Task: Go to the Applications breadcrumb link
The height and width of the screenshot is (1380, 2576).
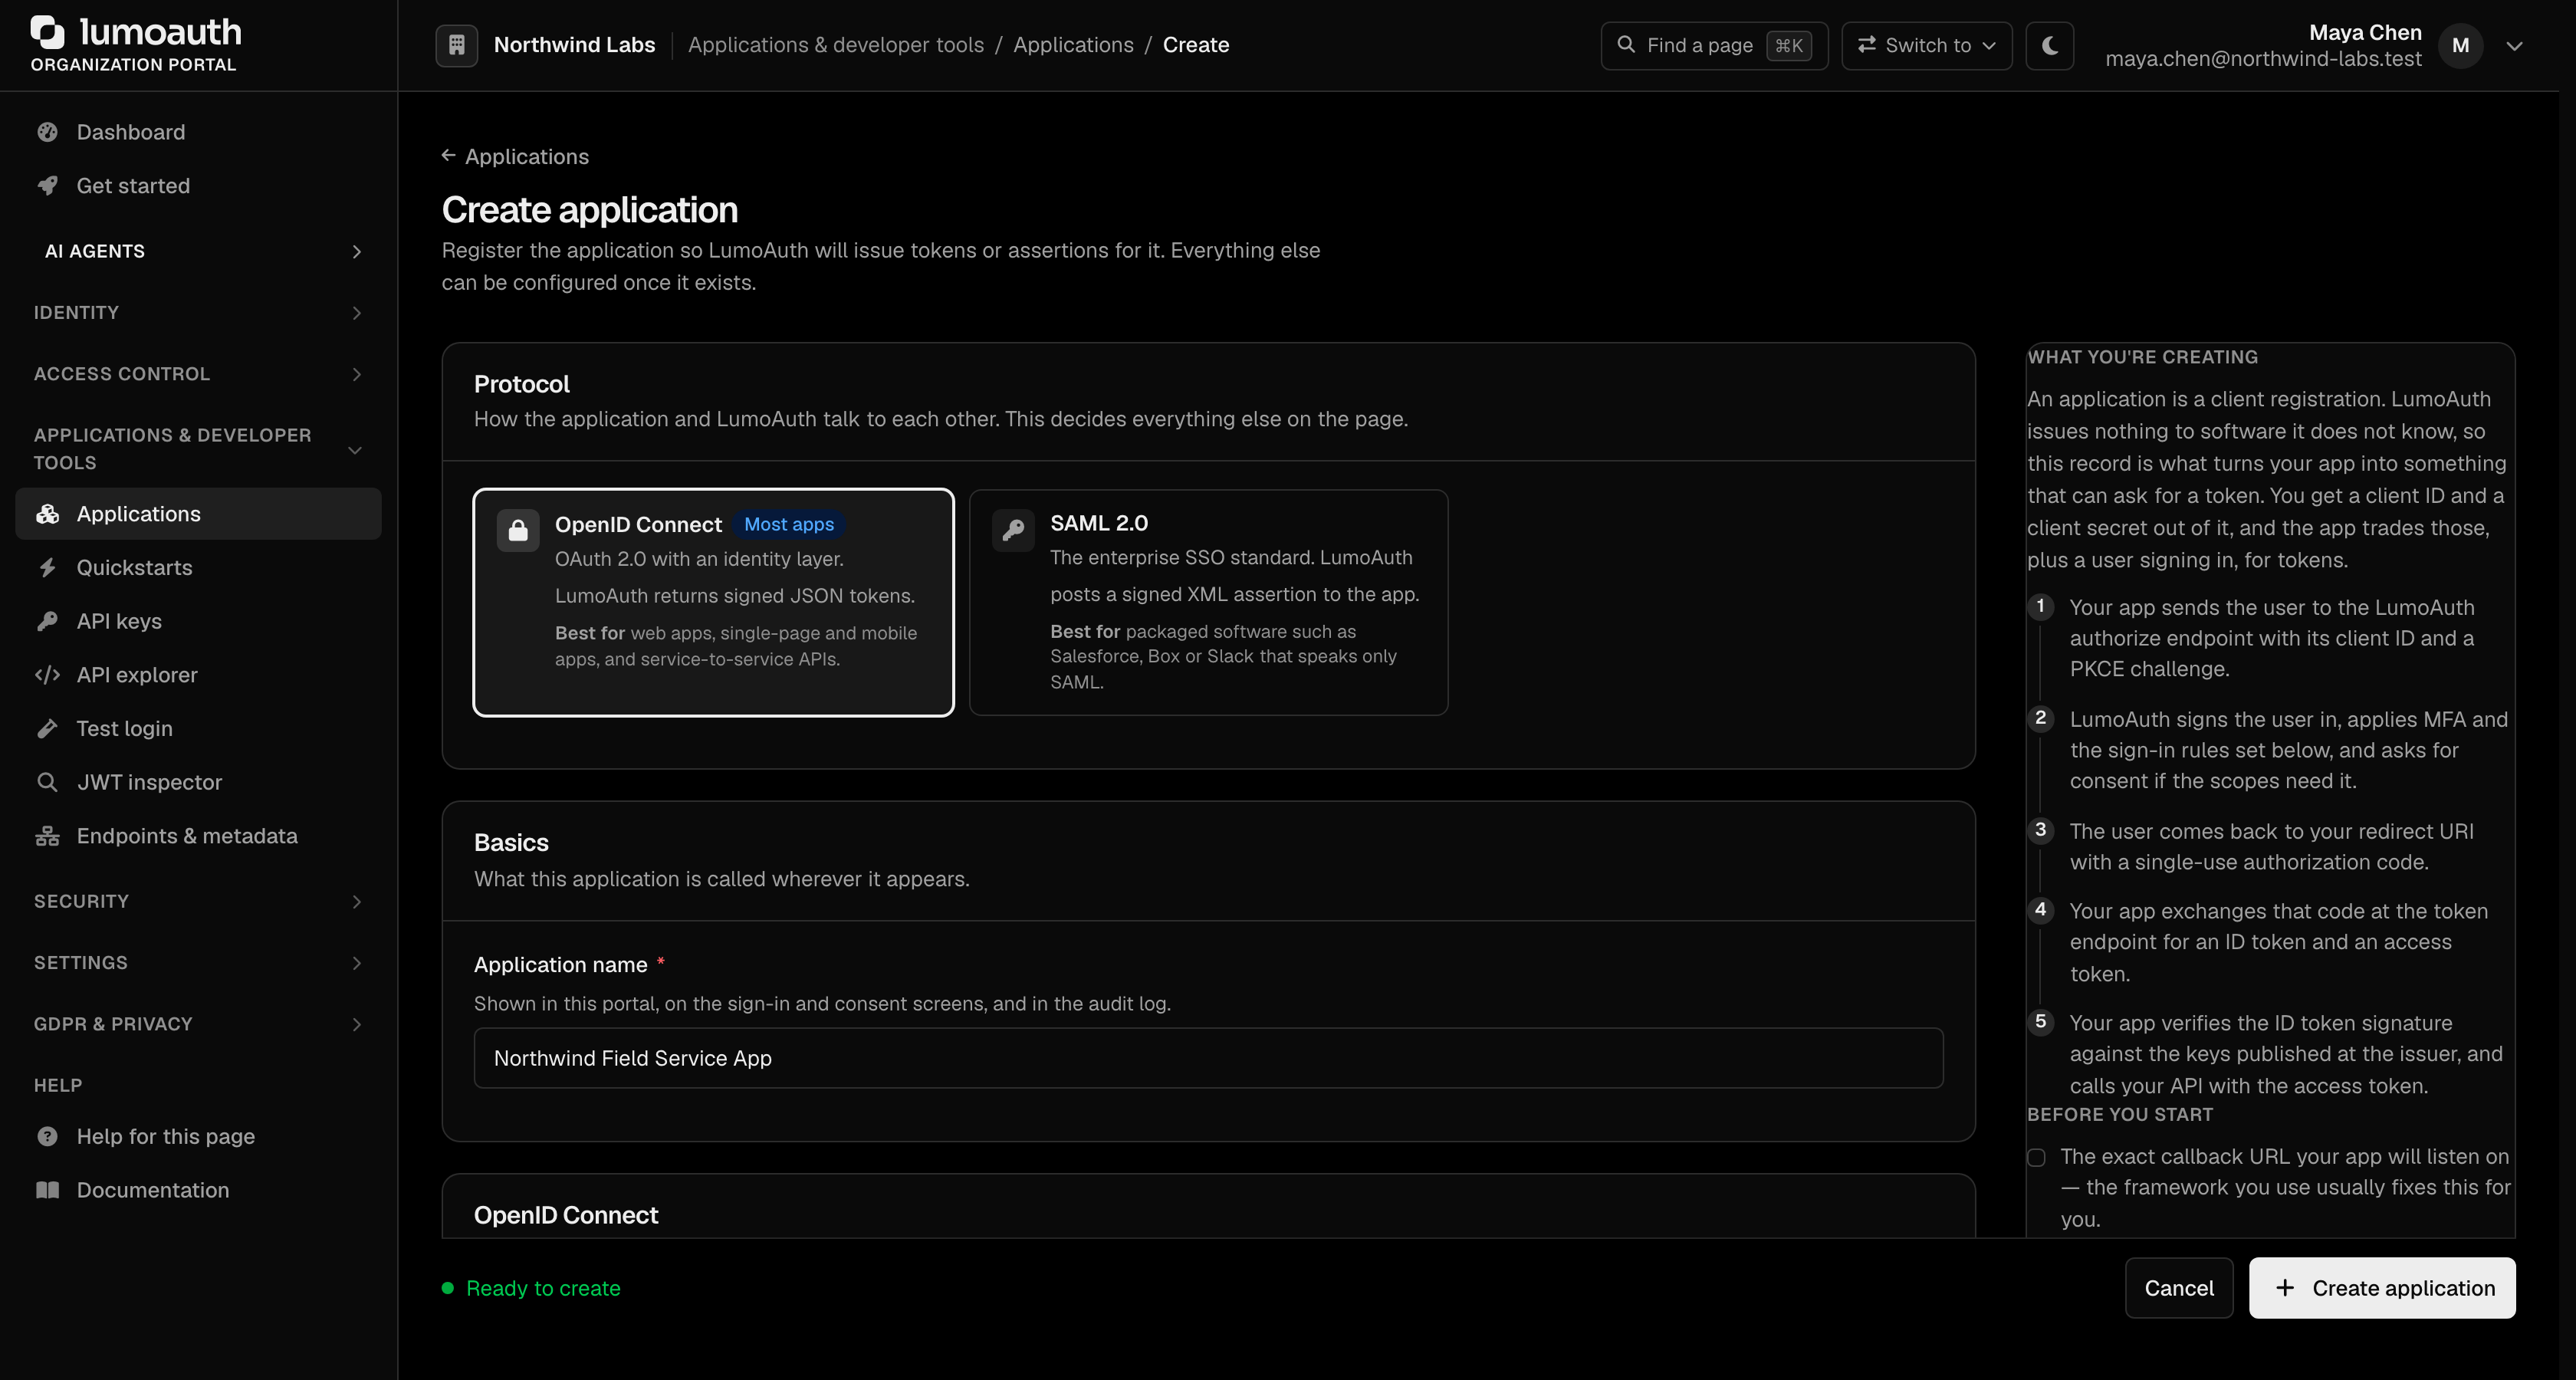Action: point(1073,45)
